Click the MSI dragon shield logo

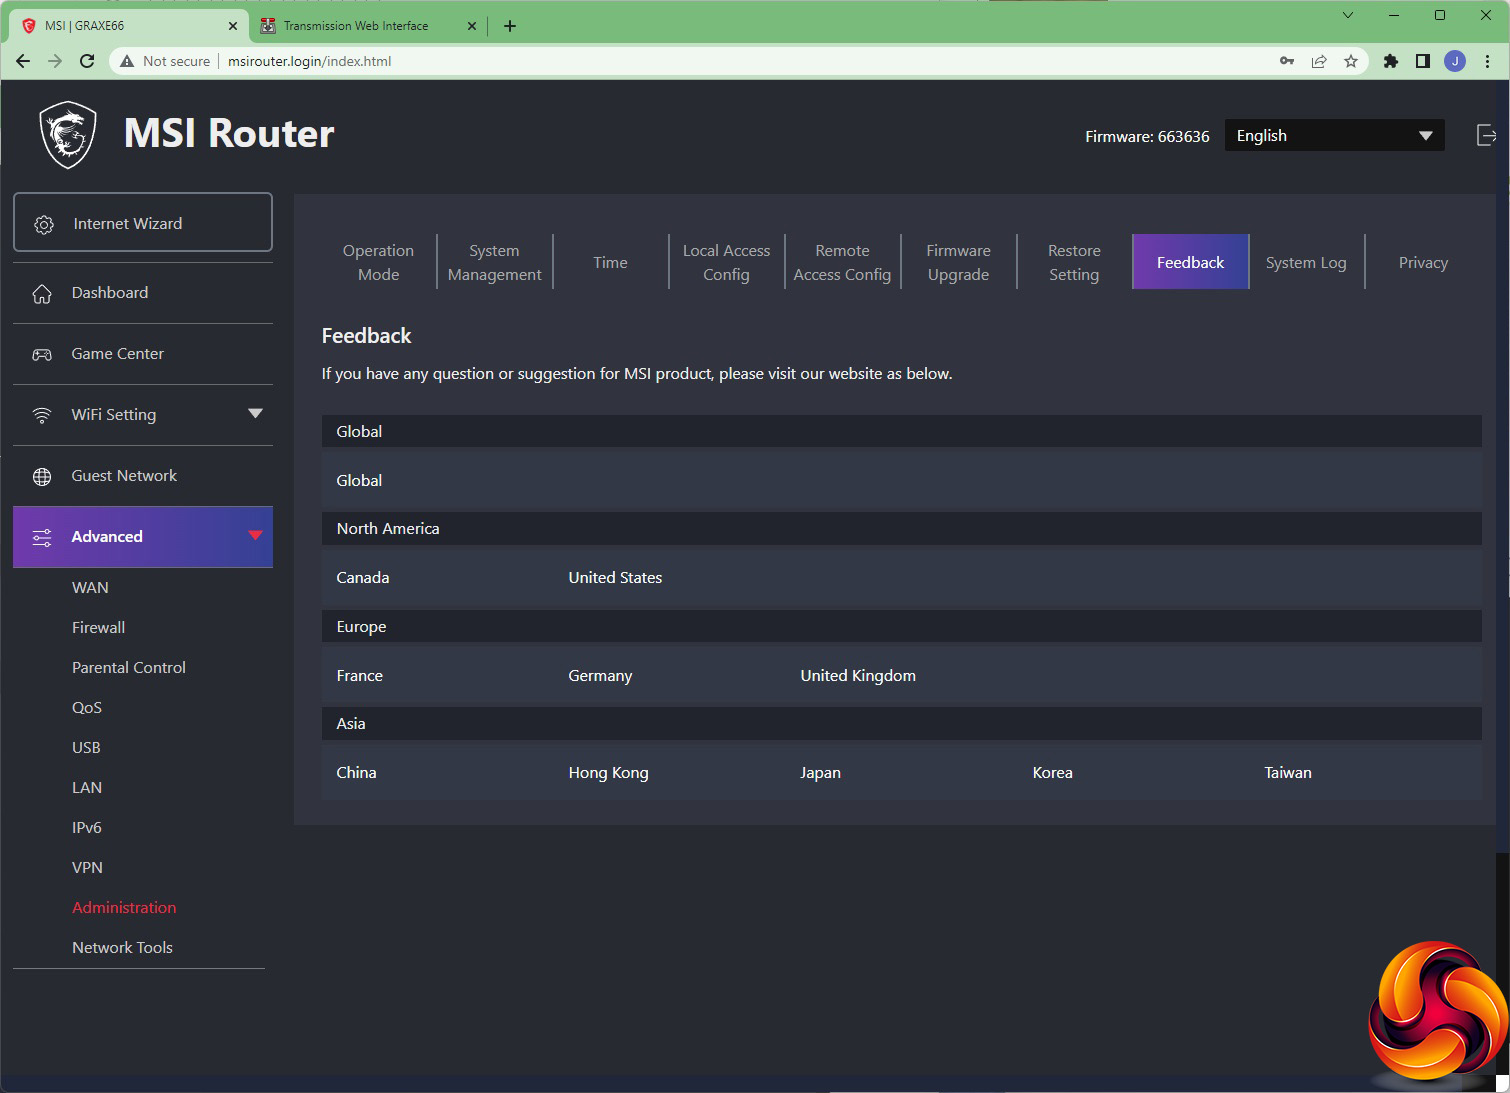(x=68, y=135)
